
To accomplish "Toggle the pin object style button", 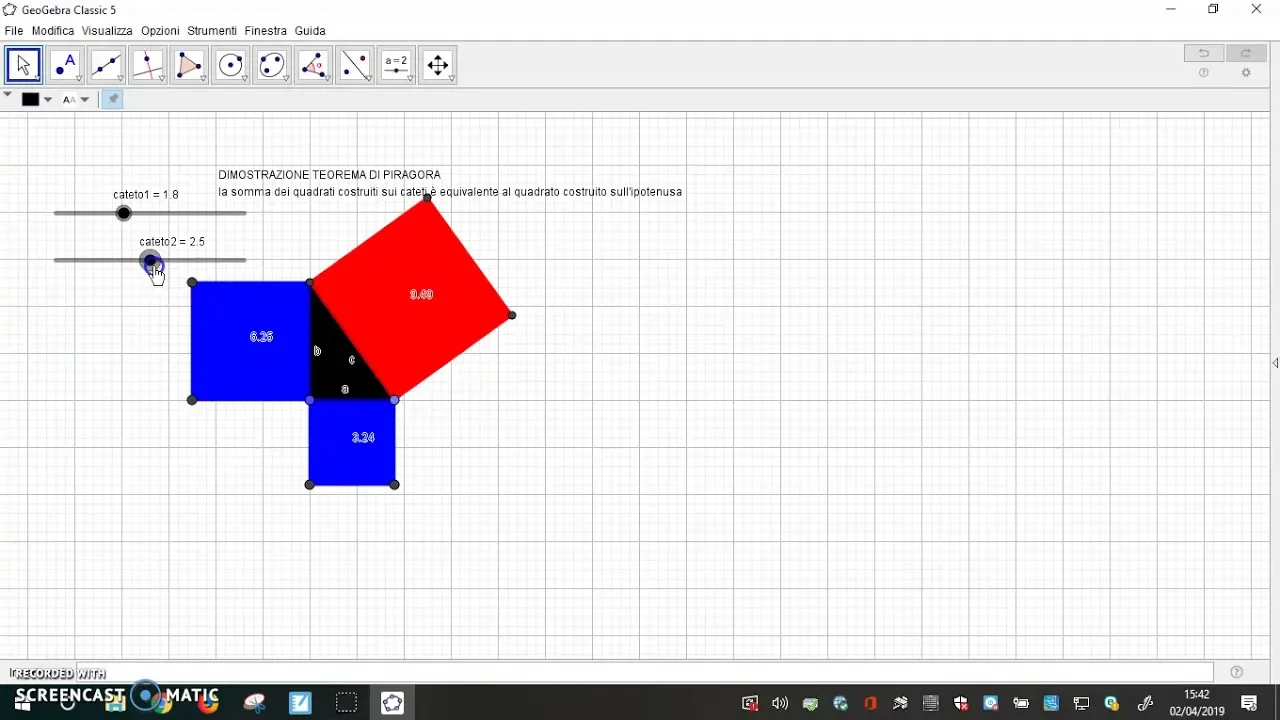I will point(113,99).
